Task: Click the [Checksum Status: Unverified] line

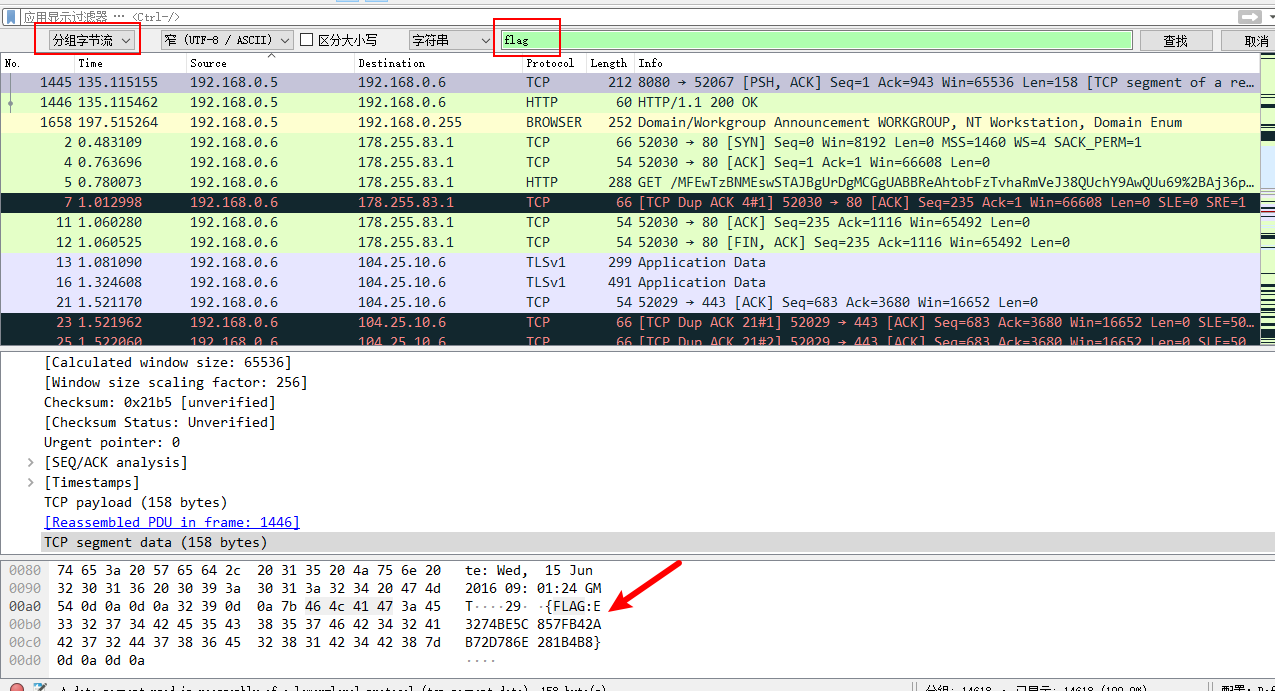Action: pyautogui.click(x=159, y=422)
